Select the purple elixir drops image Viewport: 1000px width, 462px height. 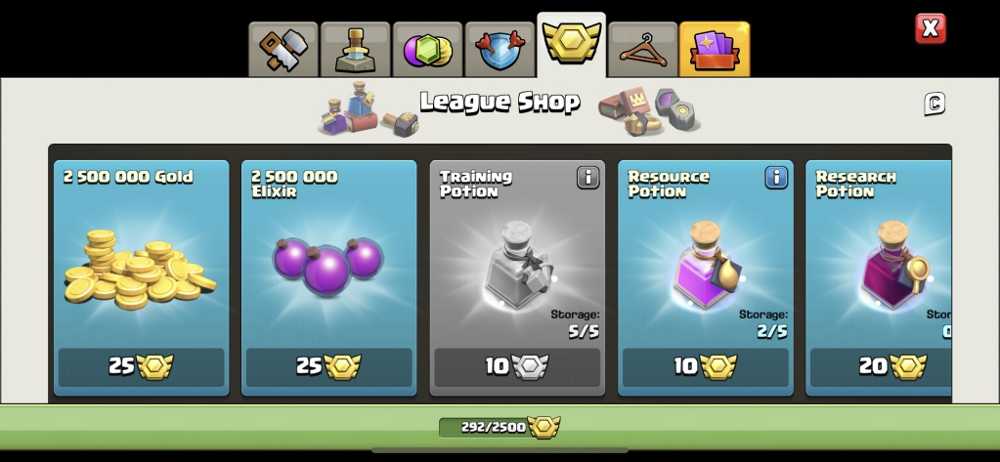point(328,264)
